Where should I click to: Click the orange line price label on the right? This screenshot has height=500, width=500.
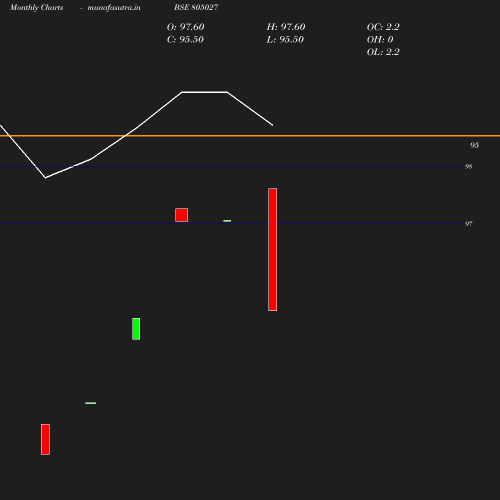[x=474, y=145]
